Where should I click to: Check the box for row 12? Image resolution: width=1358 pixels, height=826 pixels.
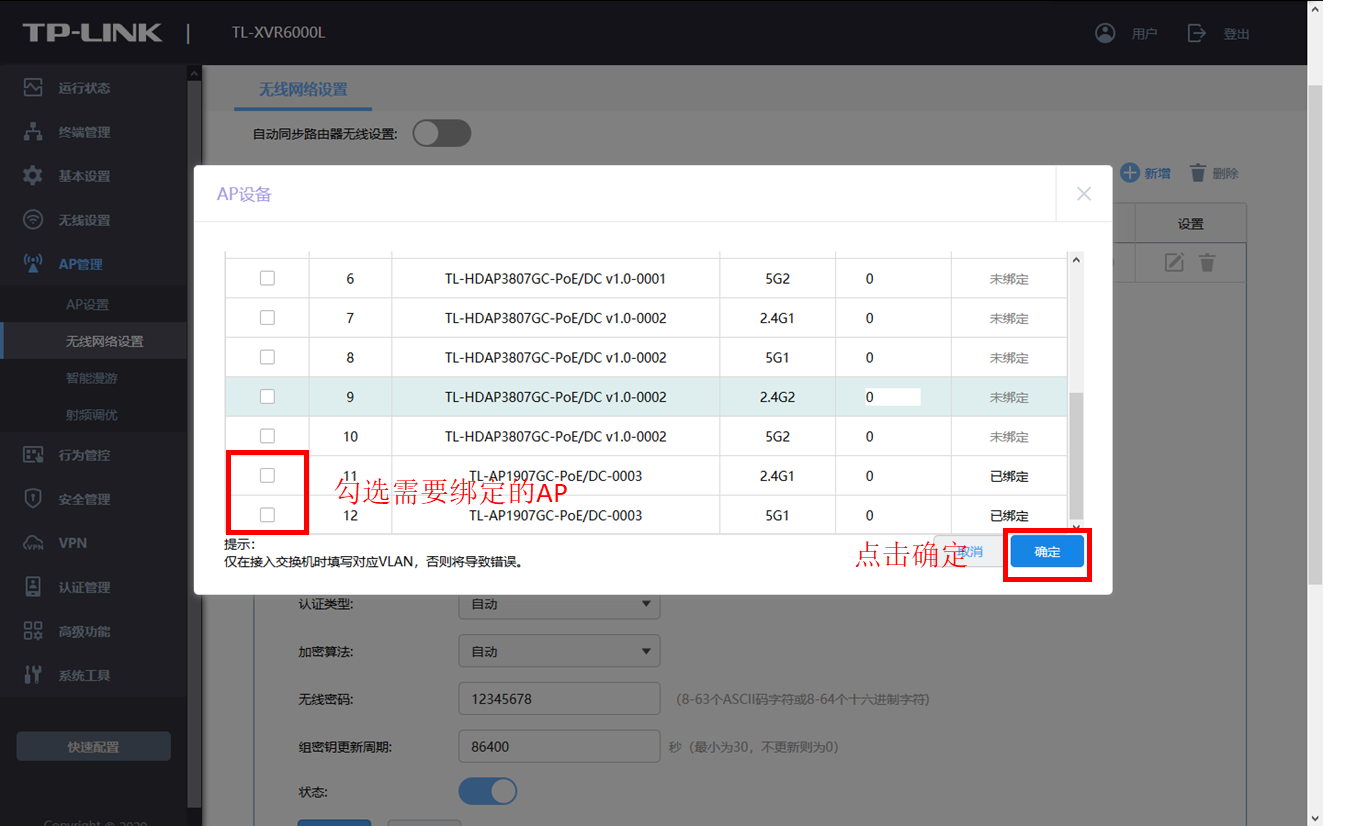(267, 515)
